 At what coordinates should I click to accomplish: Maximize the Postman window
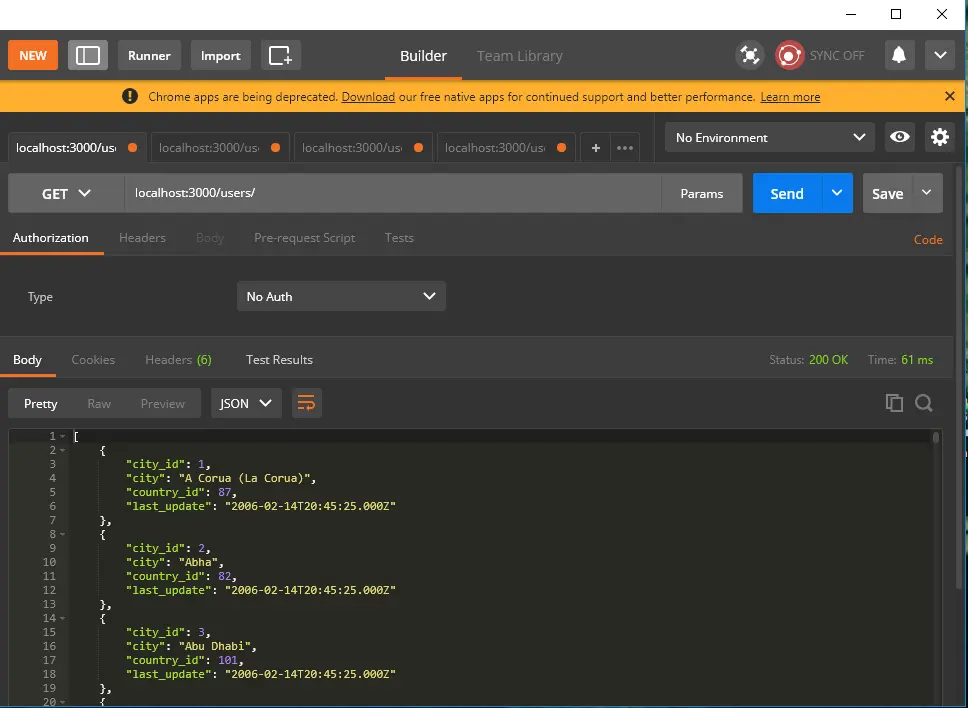tap(896, 14)
